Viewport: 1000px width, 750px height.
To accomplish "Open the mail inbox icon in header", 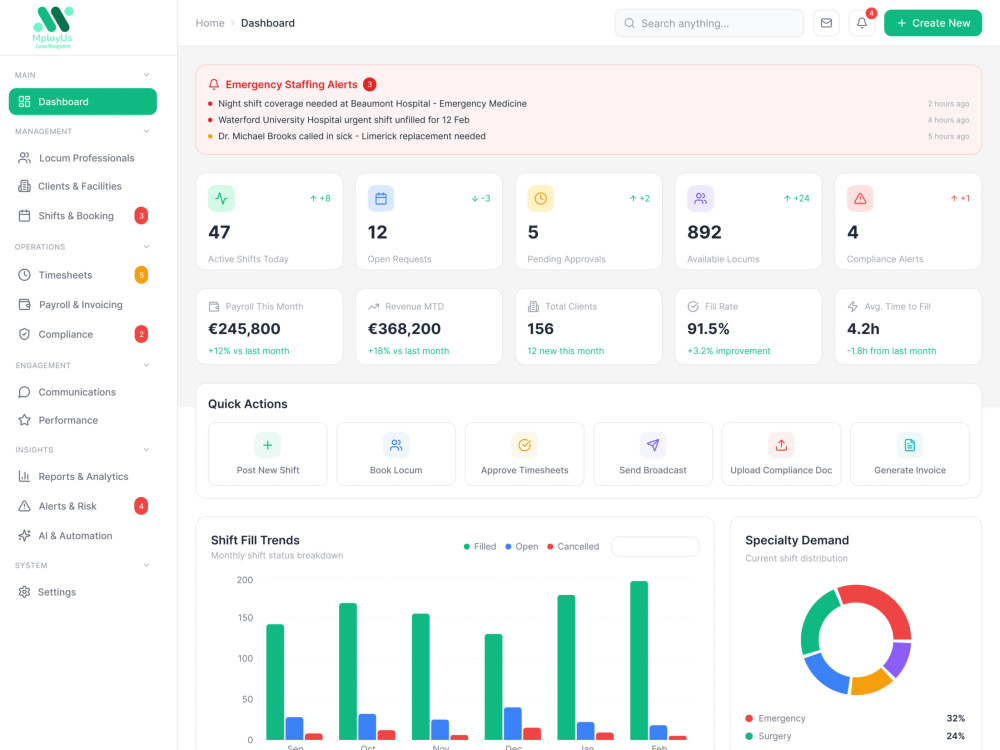I will coord(826,23).
